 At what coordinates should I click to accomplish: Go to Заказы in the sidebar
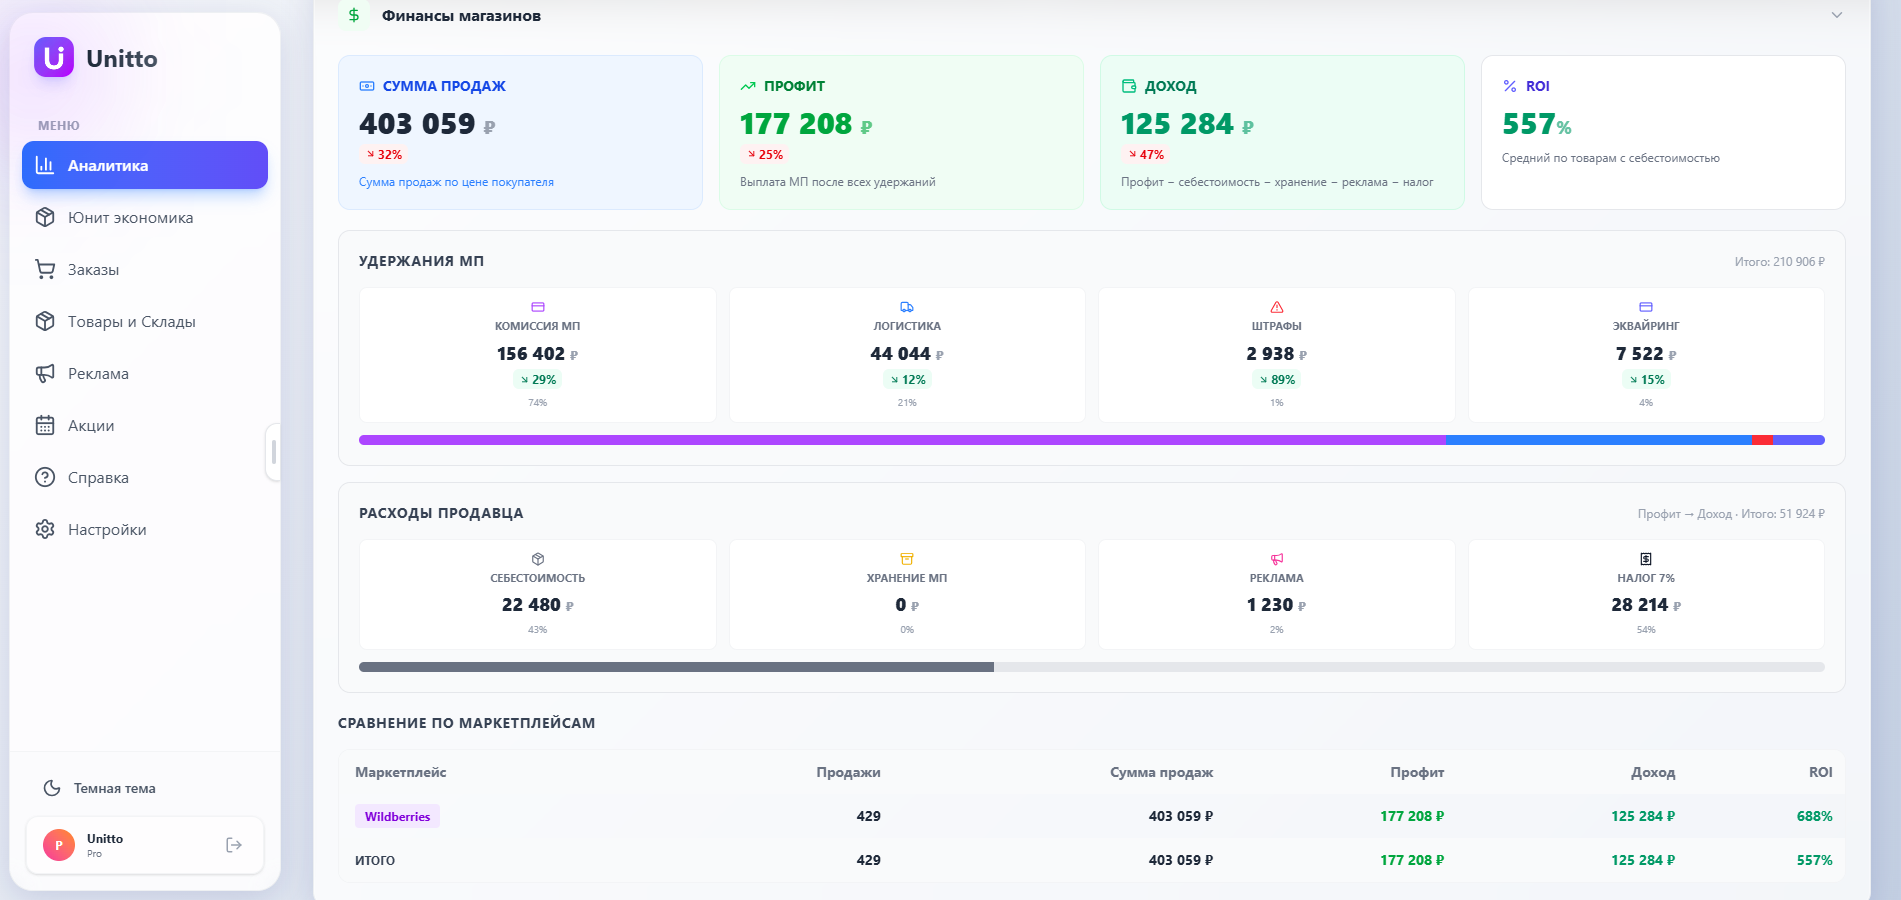coord(93,270)
